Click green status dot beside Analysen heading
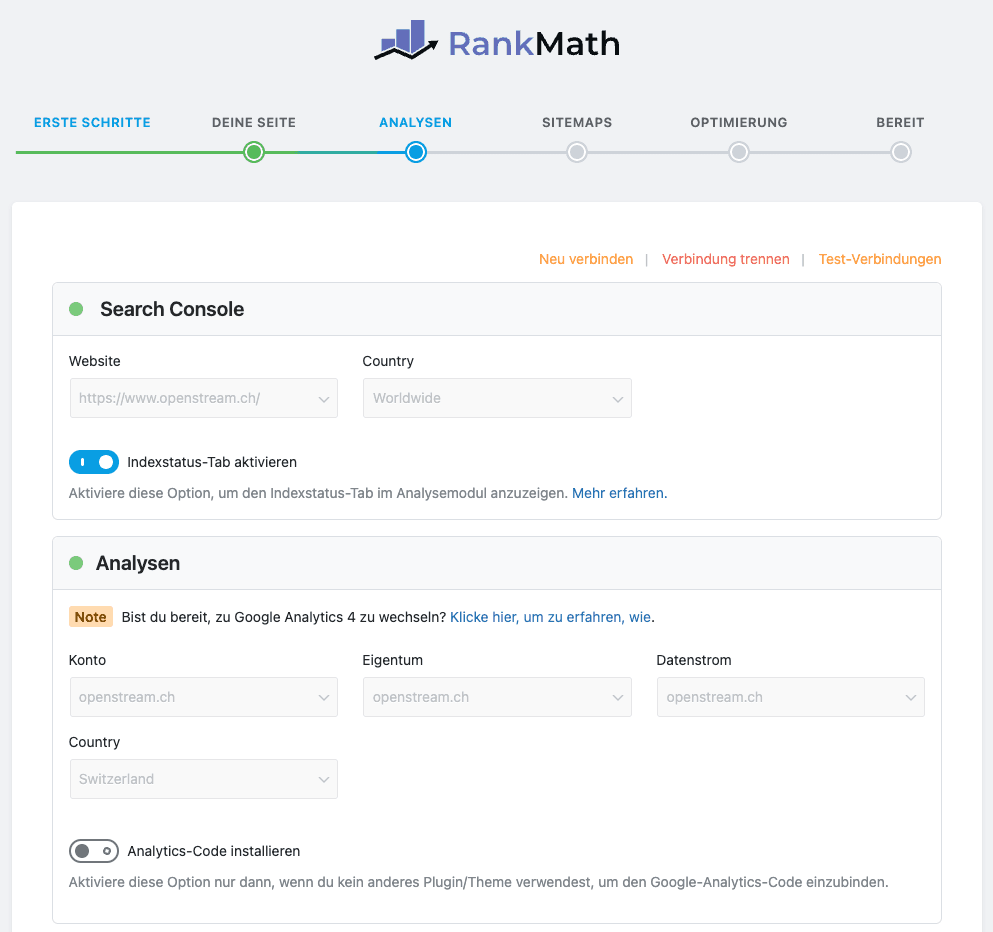The height and width of the screenshot is (932, 993). [76, 563]
